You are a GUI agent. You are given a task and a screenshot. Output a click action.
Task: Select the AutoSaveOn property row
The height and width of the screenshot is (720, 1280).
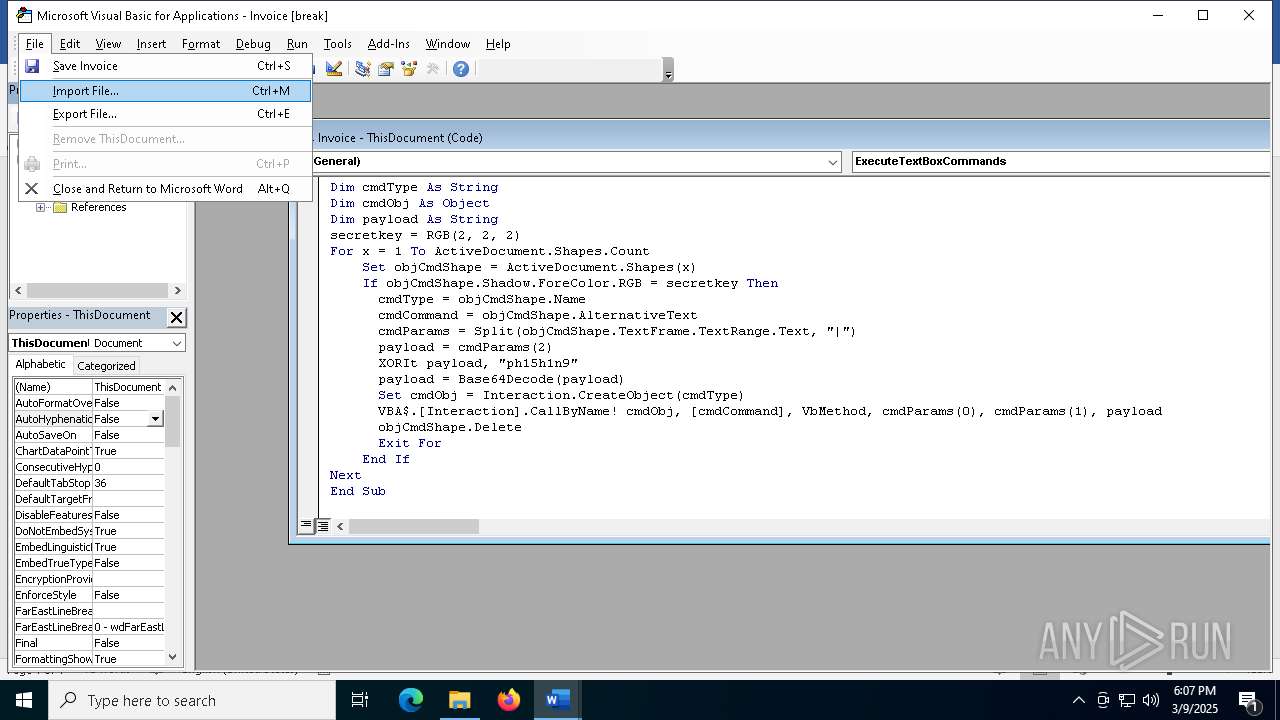click(x=88, y=435)
